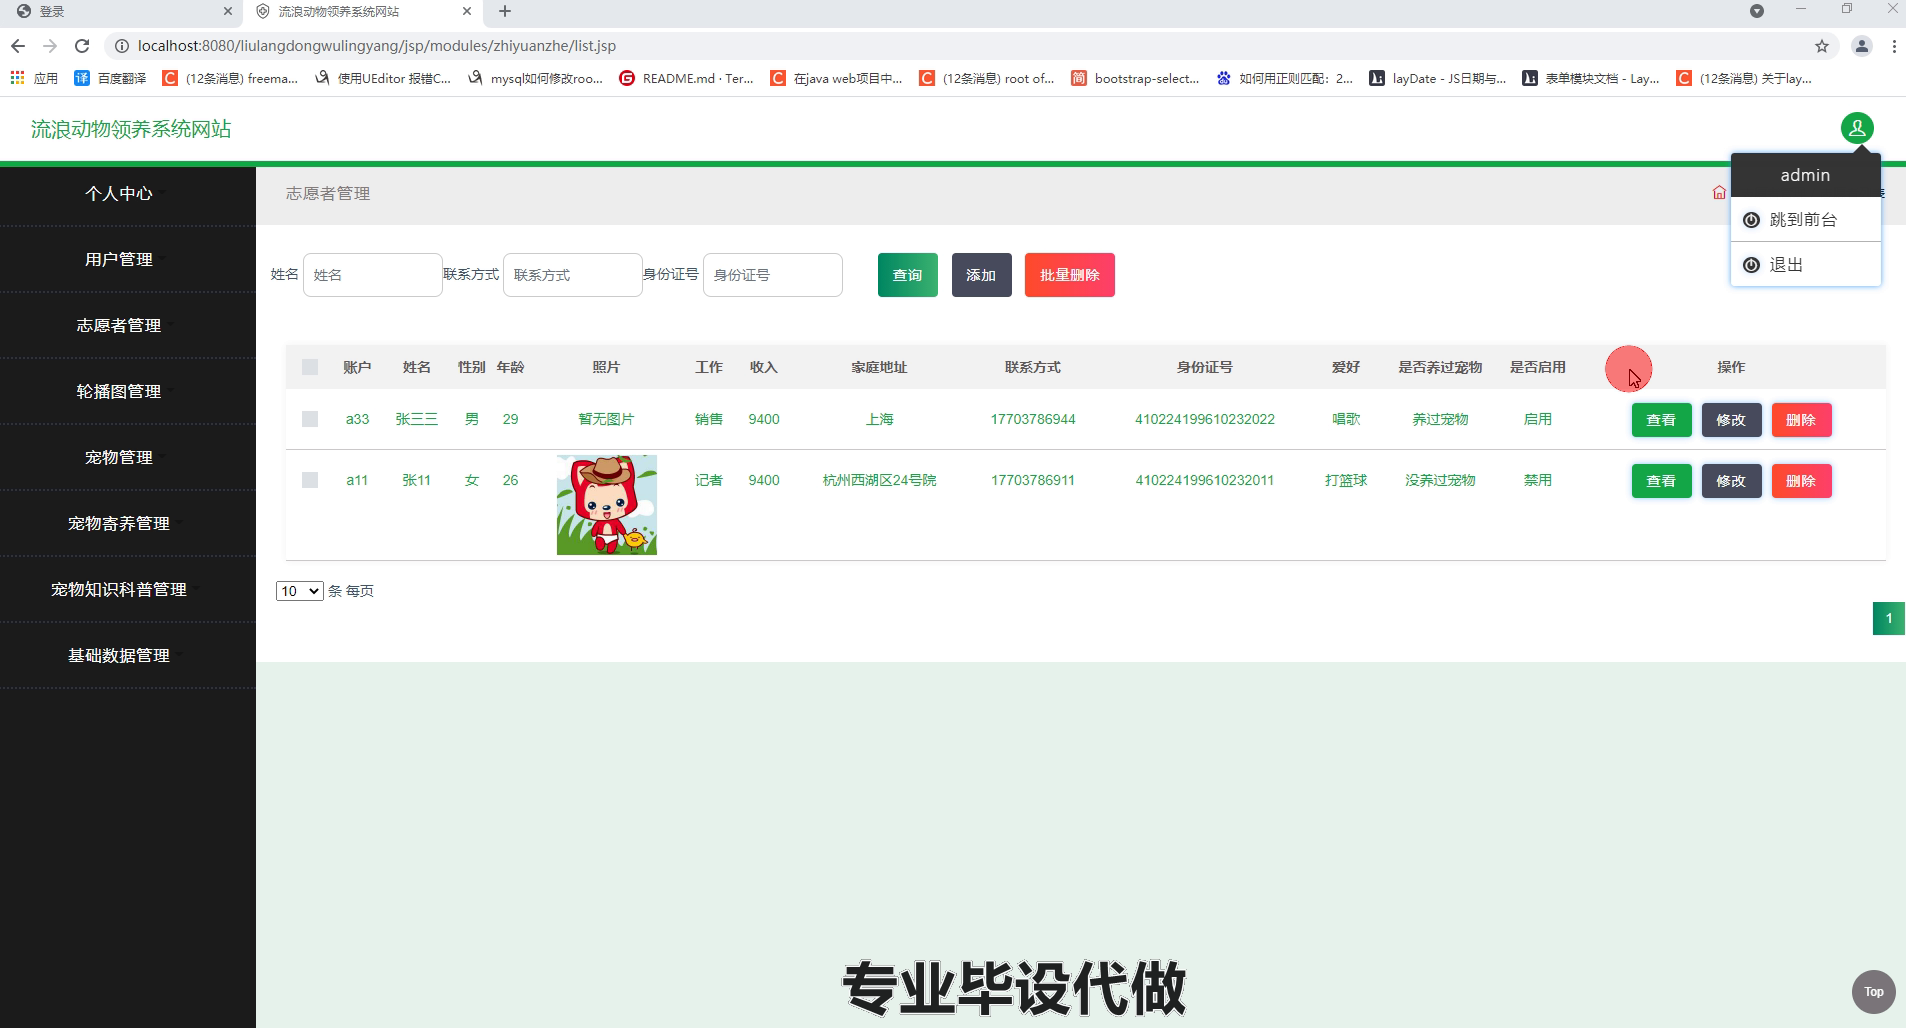Focus the 联系方式 search field

pyautogui.click(x=572, y=275)
